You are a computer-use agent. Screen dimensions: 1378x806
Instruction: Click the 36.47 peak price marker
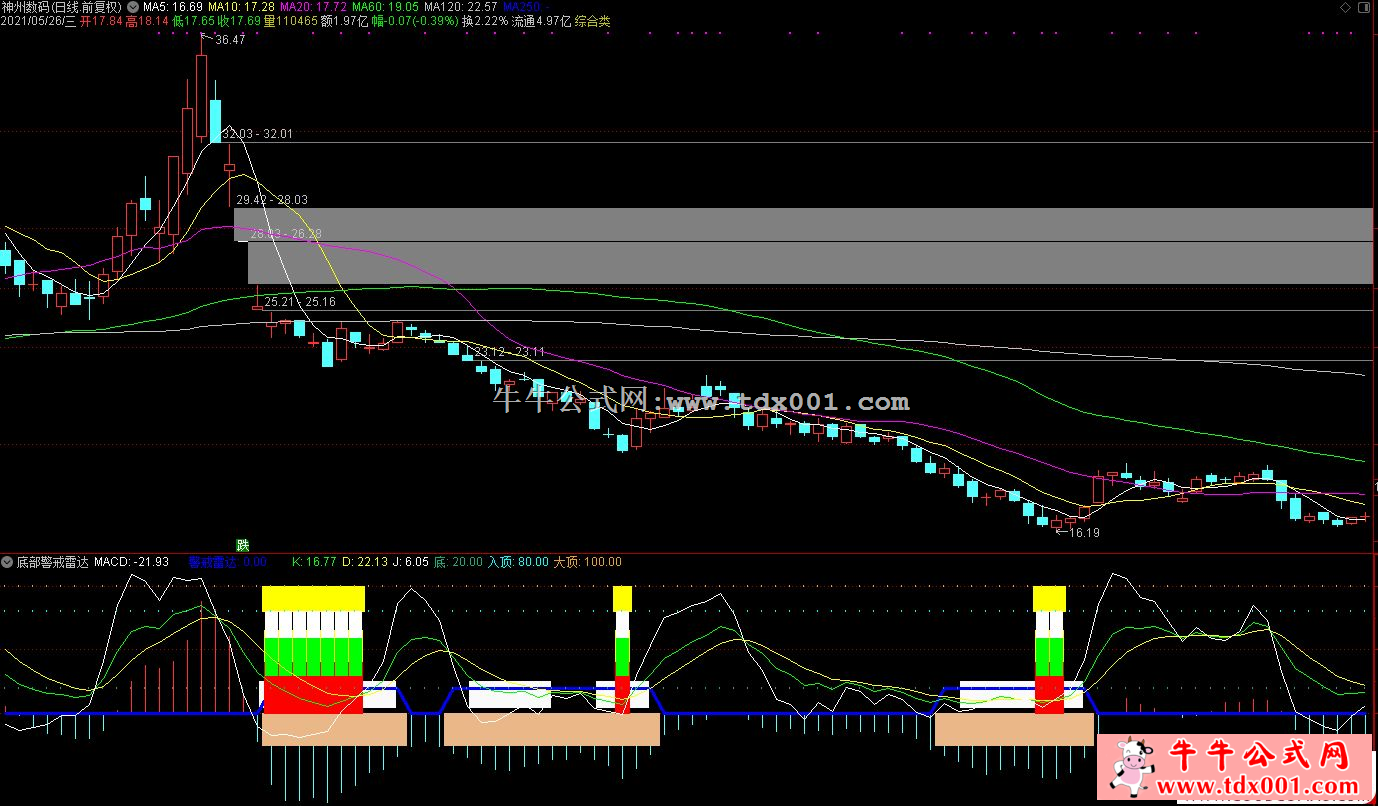pos(229,40)
